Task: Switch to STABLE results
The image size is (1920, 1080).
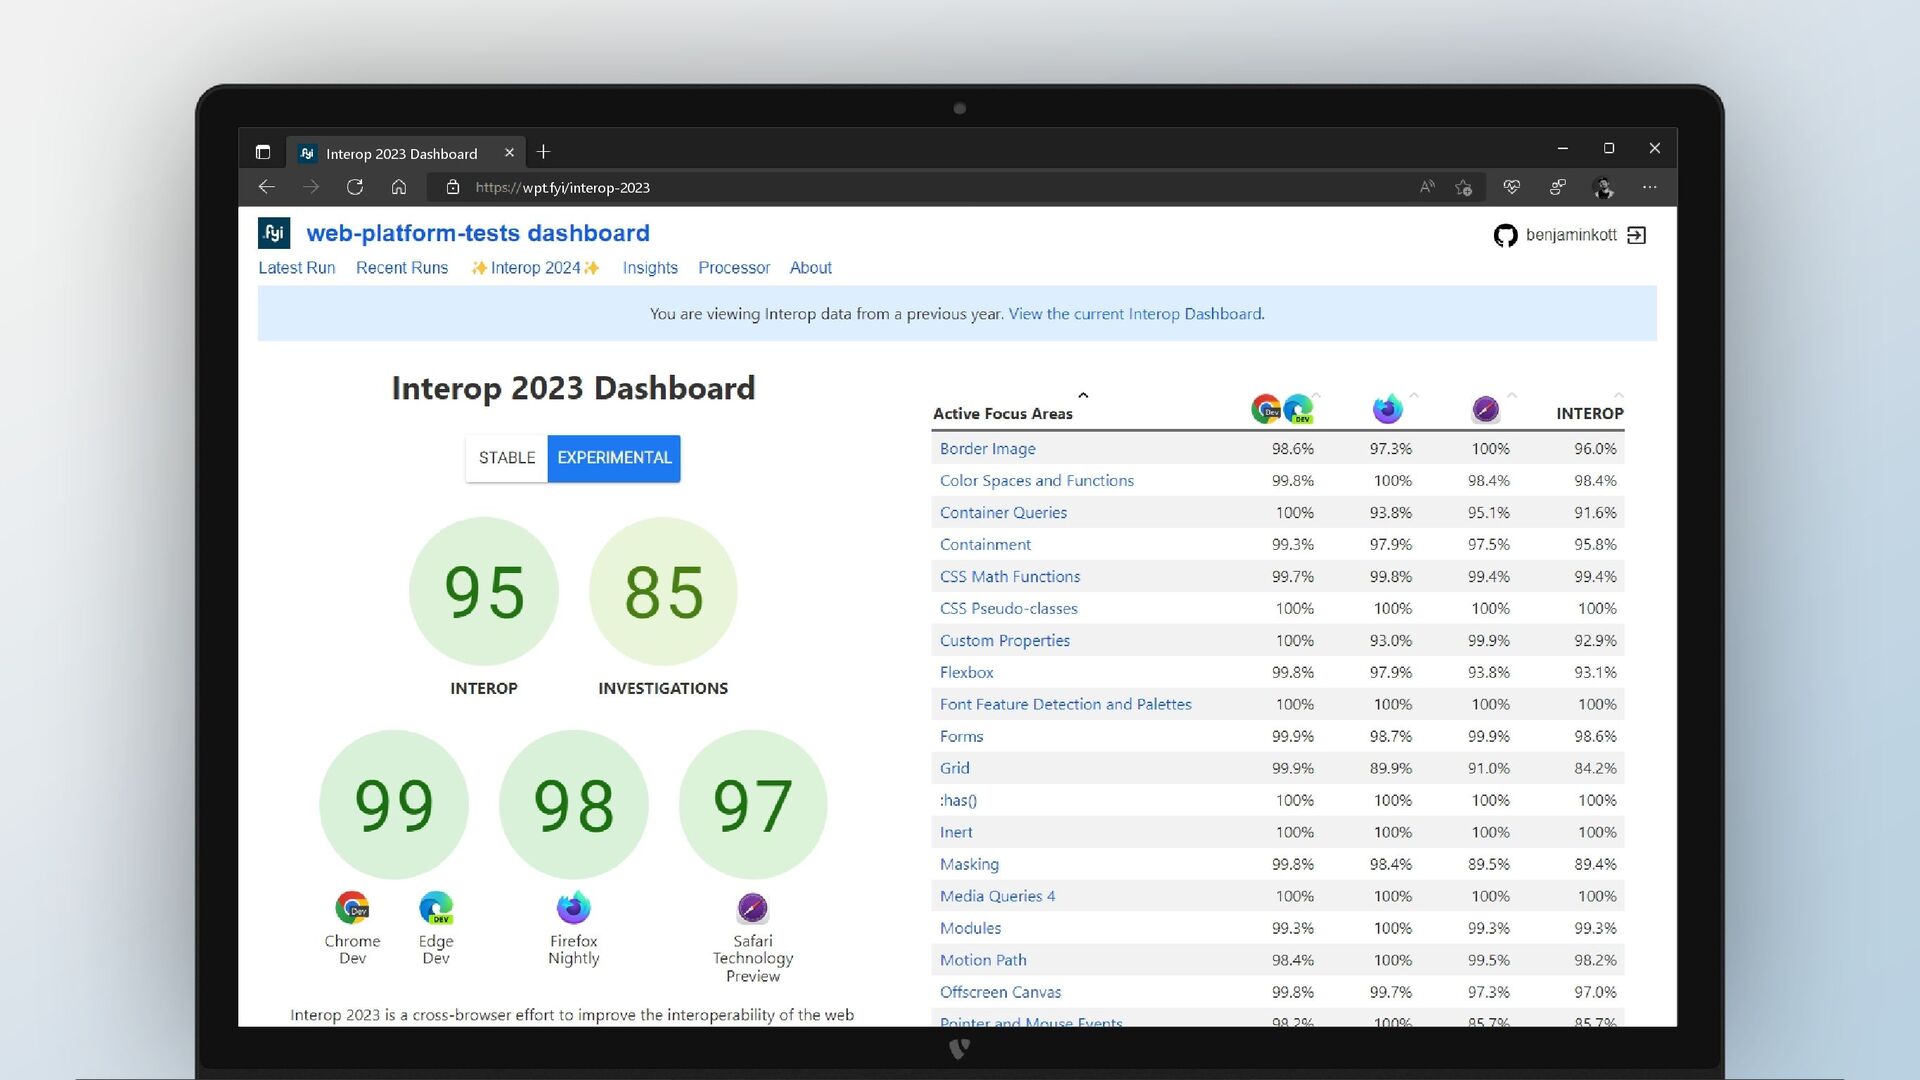Action: pyautogui.click(x=507, y=458)
